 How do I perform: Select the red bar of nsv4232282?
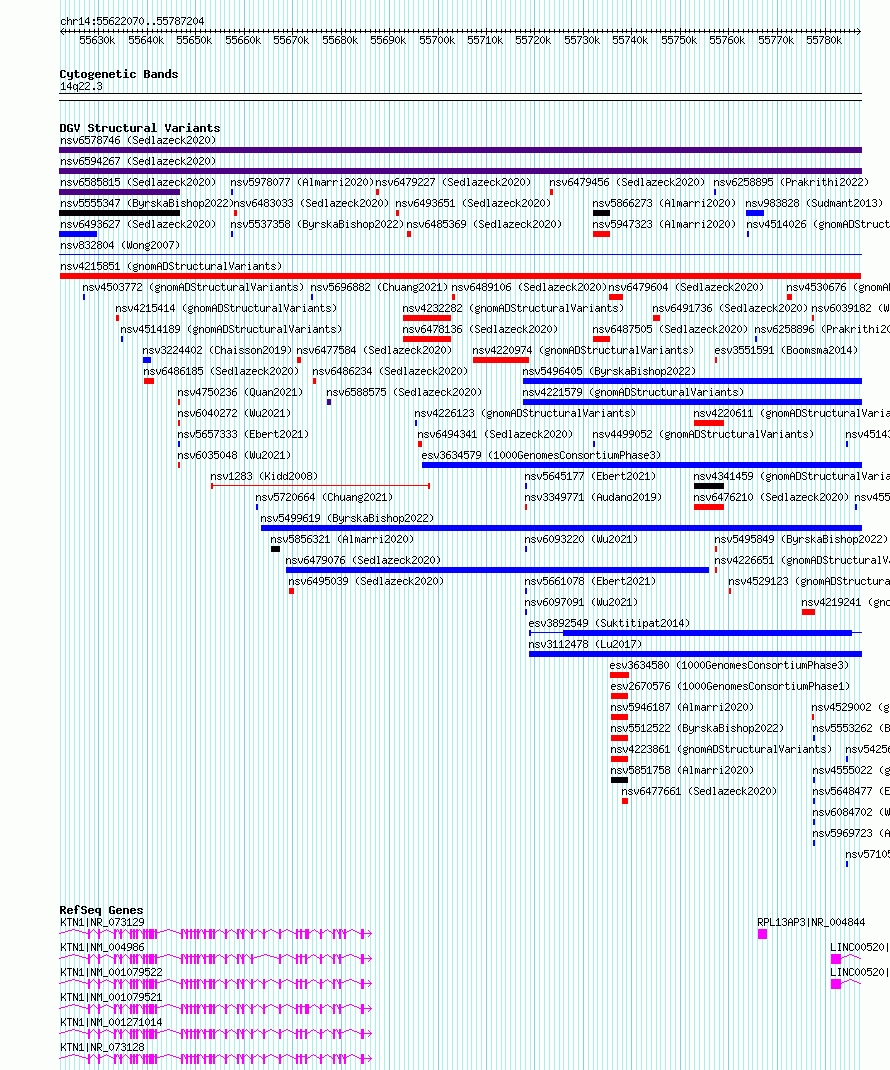pos(427,319)
